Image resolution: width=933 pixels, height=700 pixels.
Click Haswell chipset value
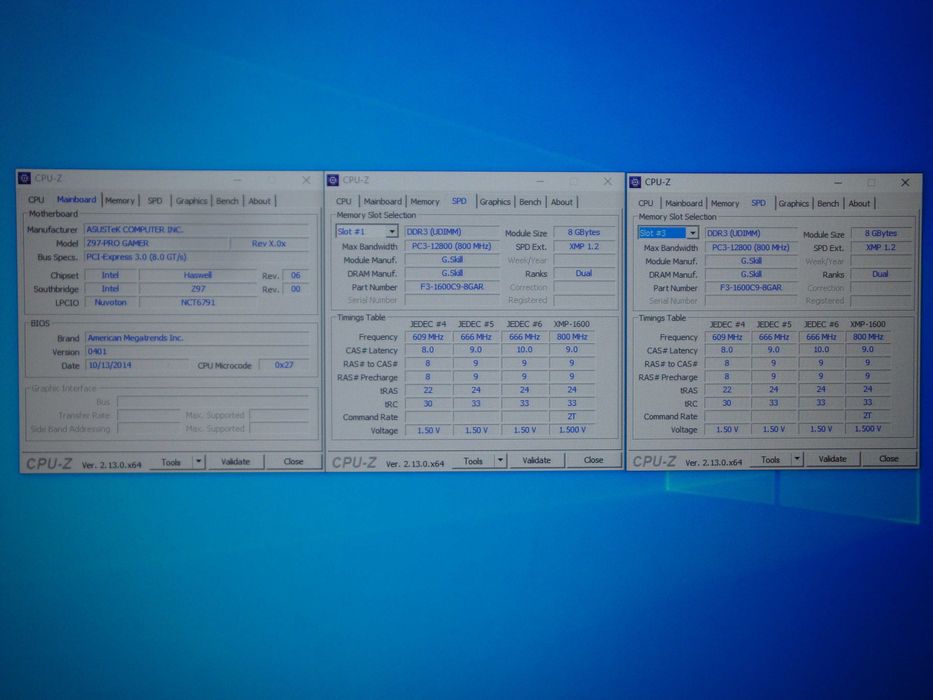click(x=198, y=275)
